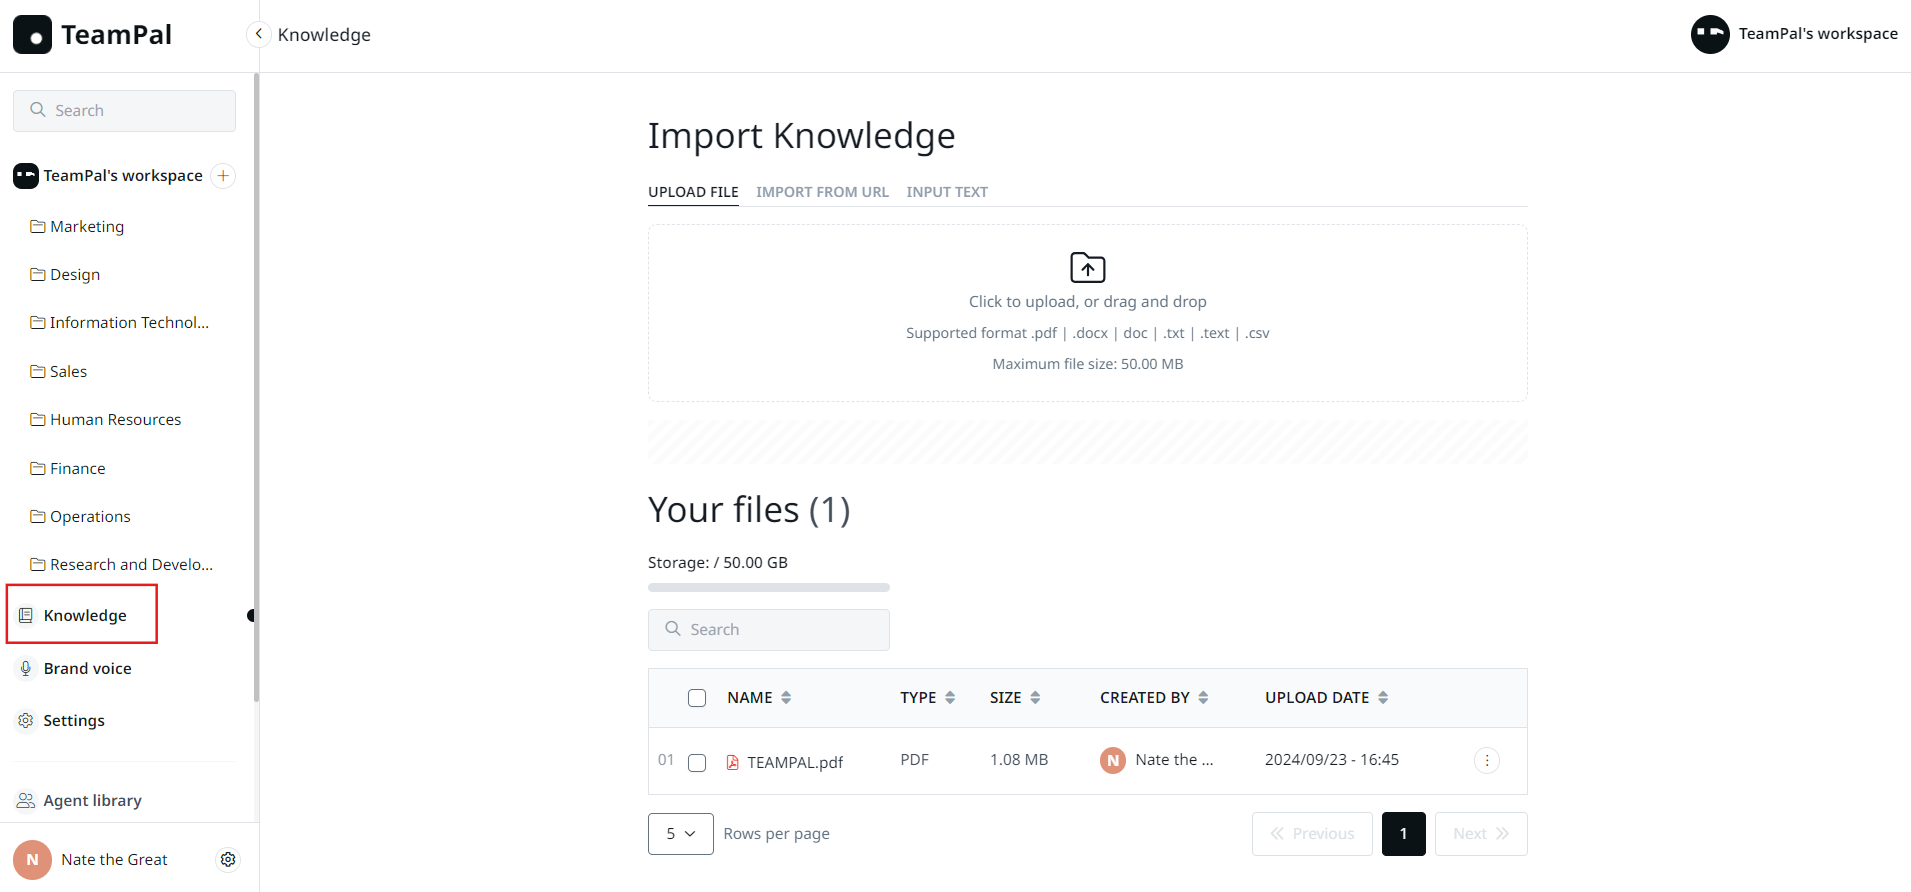Click the creator avatar in TEAMPAL.pdf row
1911x892 pixels.
coord(1113,761)
